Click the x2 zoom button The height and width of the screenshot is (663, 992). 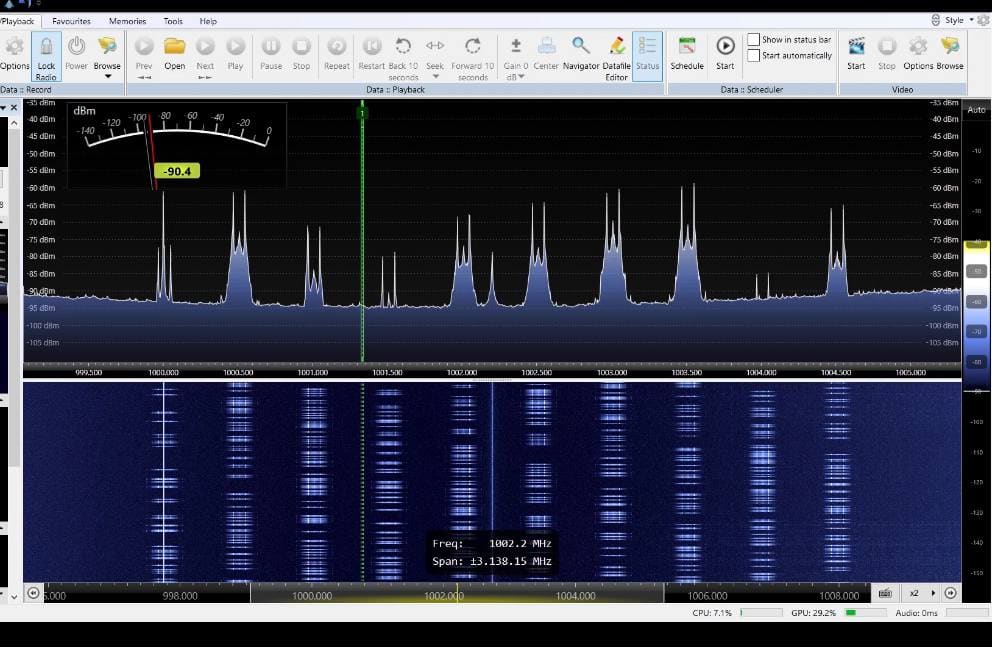[x=914, y=593]
